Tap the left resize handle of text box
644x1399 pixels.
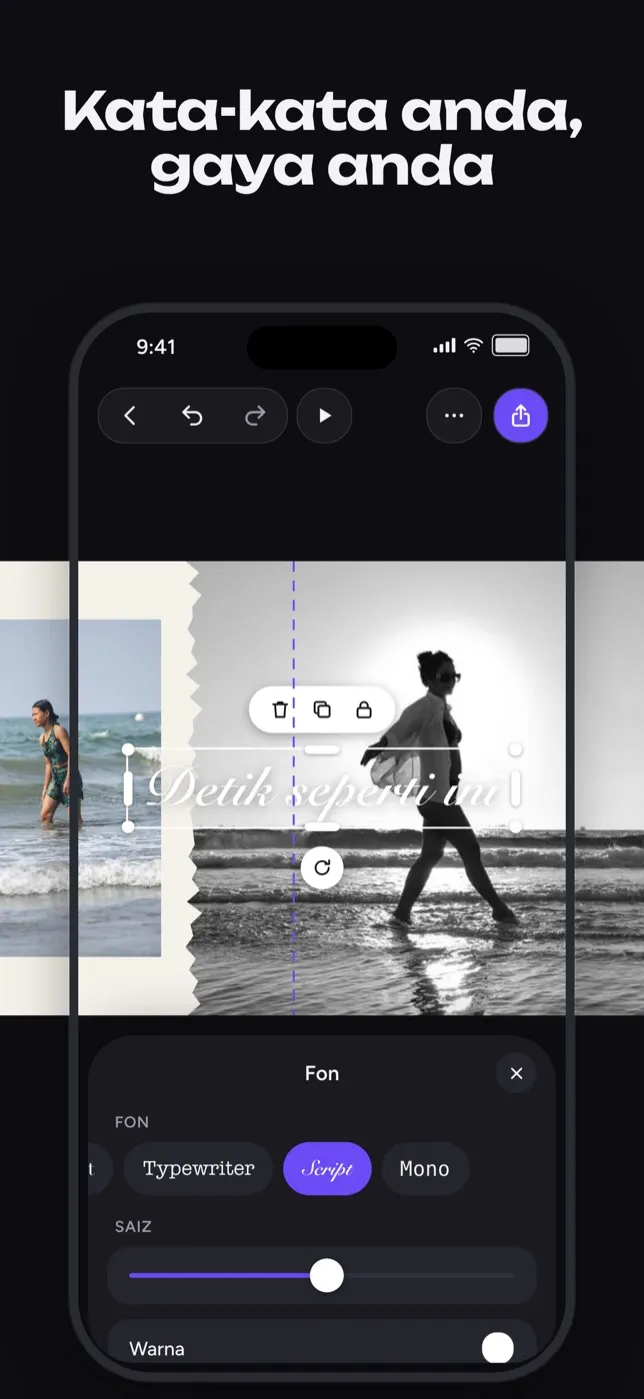click(x=128, y=788)
